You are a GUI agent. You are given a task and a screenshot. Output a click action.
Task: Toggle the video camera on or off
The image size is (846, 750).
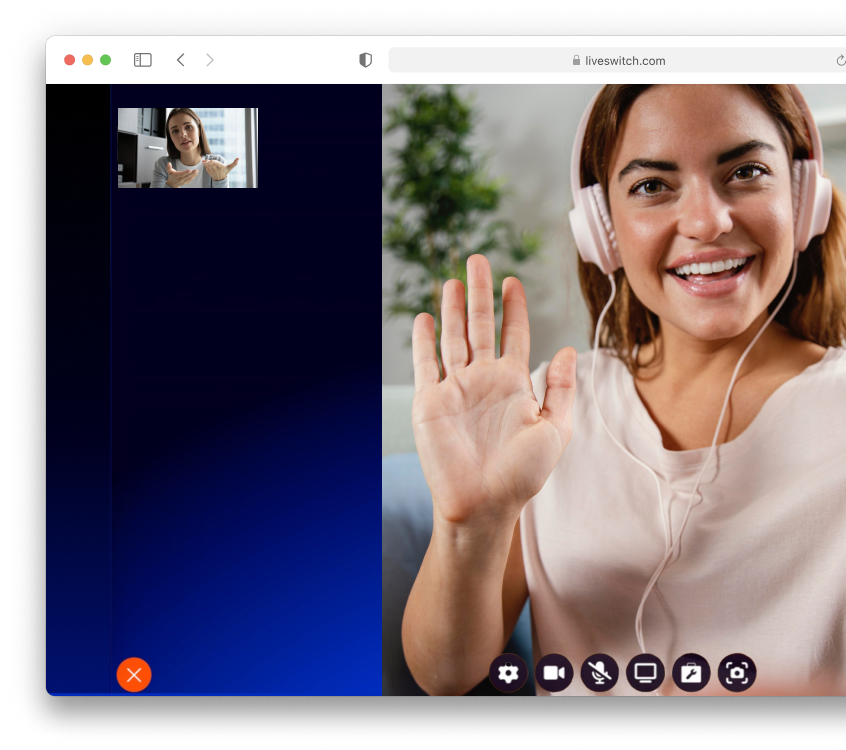tap(554, 673)
